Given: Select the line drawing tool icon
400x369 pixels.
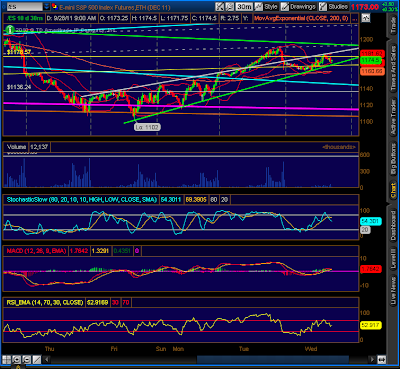Looking at the screenshot, I should tap(37, 360).
